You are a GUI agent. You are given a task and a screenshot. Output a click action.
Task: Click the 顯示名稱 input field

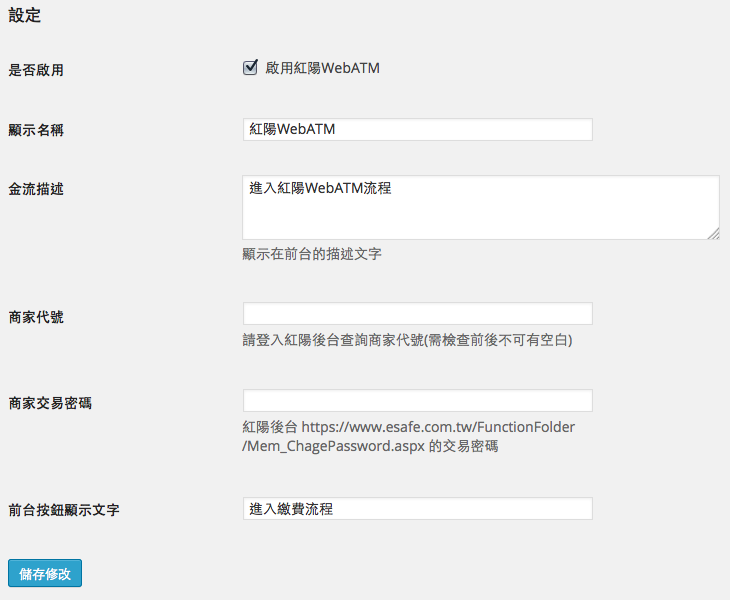(418, 129)
